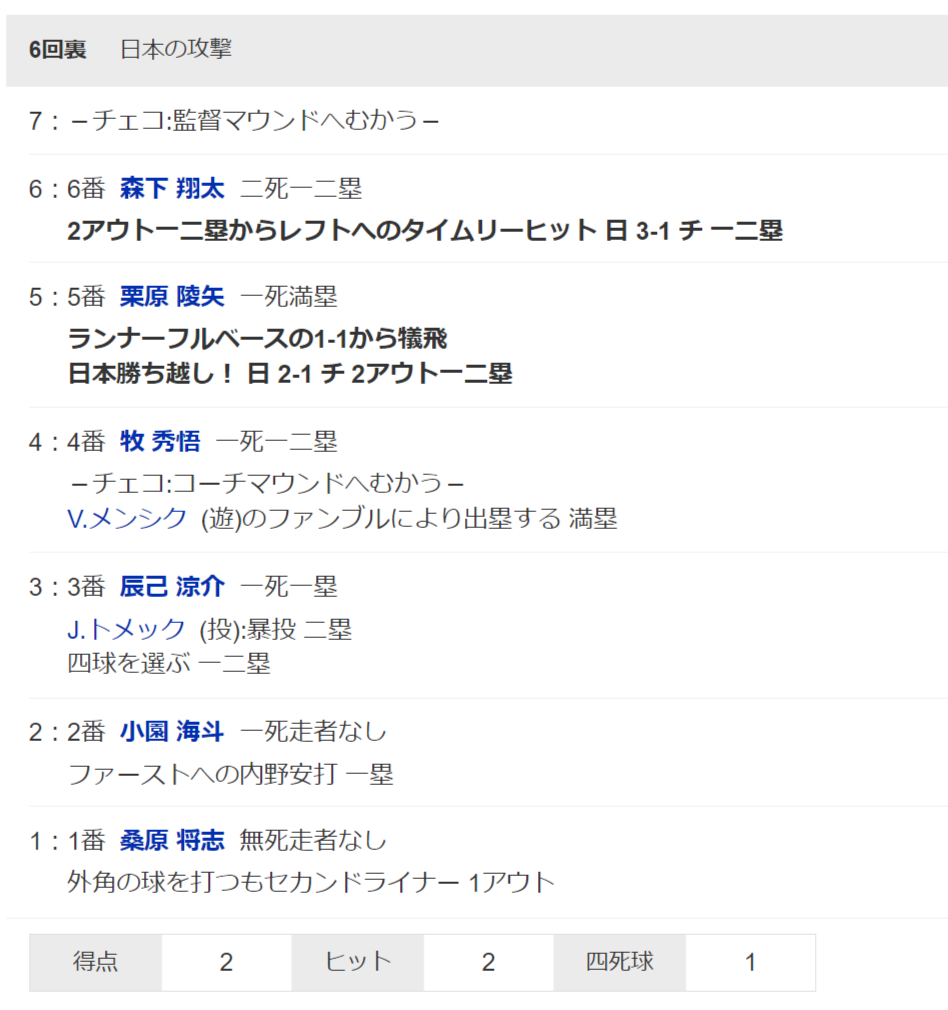
Task: Open player link 牧 秀悟
Action: click(x=160, y=442)
